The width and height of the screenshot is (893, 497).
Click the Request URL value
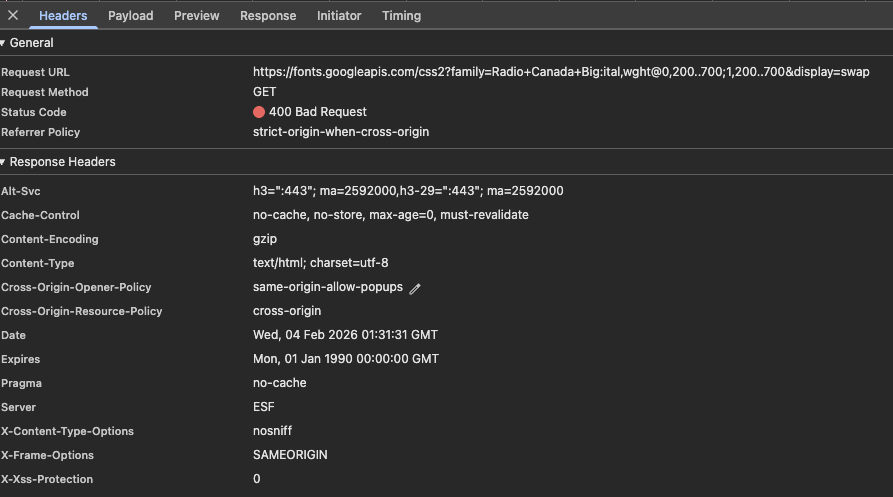click(561, 72)
